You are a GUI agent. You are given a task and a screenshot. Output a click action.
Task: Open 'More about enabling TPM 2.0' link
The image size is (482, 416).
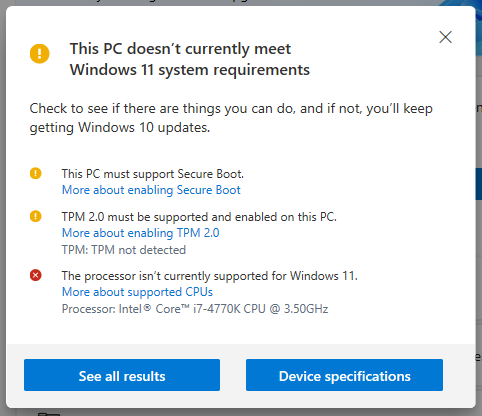point(141,233)
